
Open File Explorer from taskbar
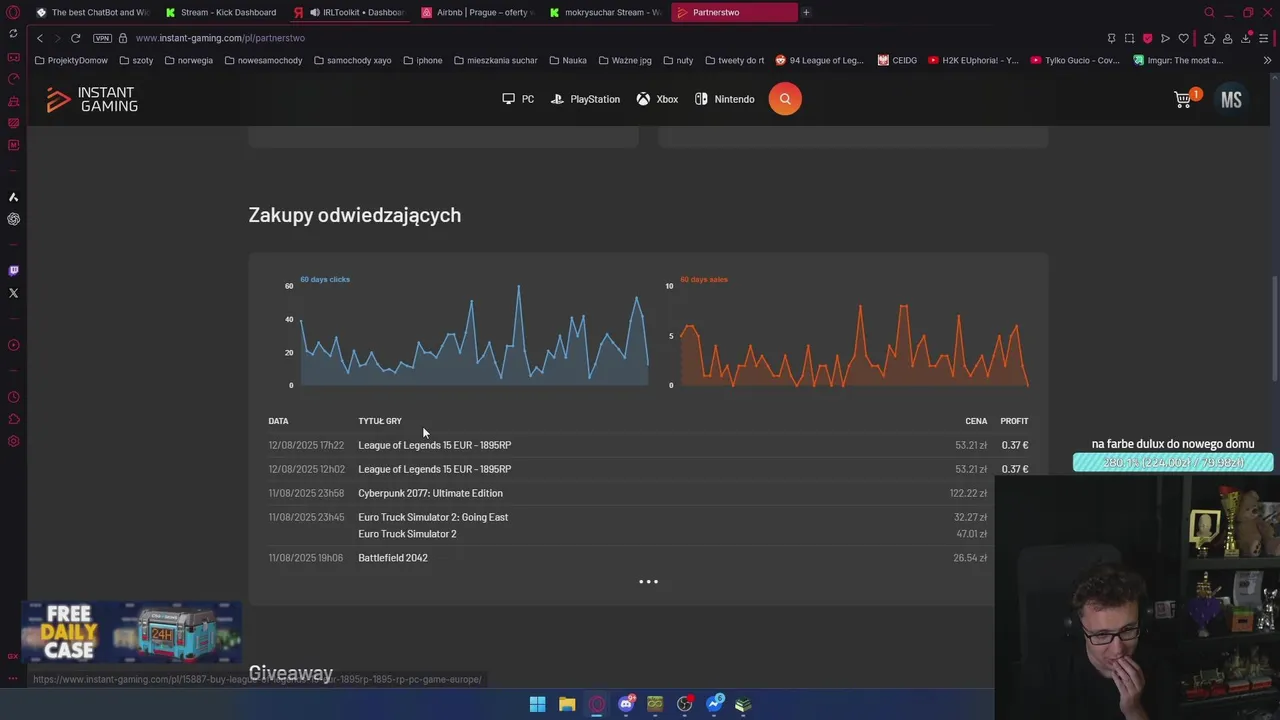click(x=567, y=704)
